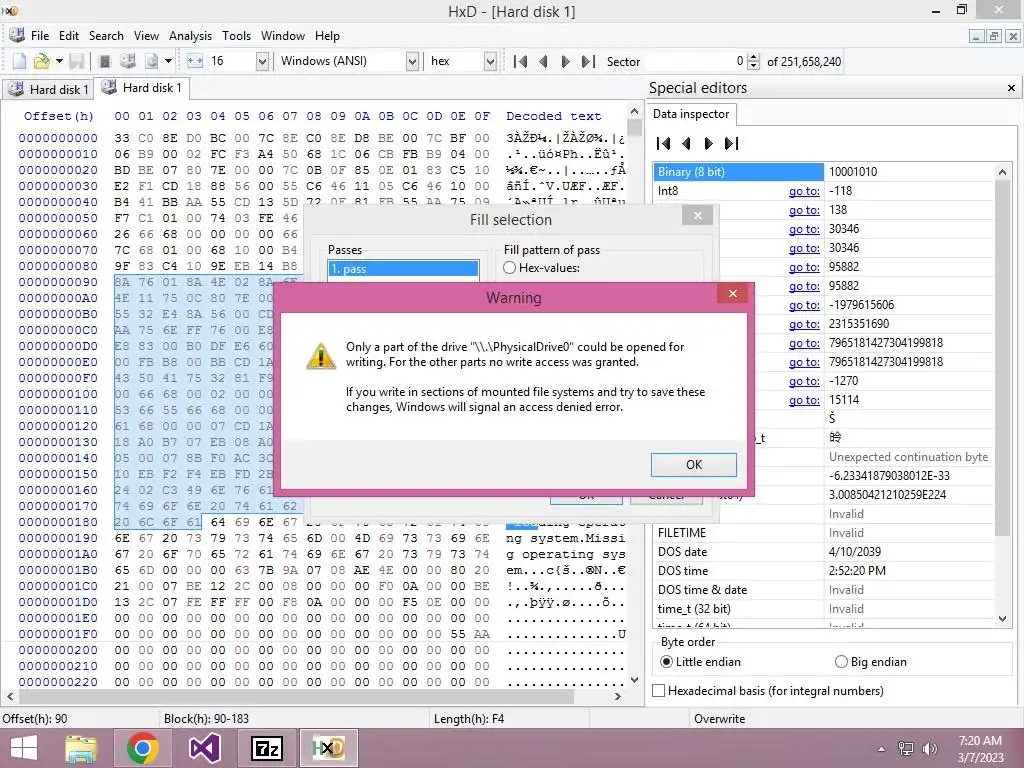Screen dimensions: 1024x768
Task: Data inspector: move to previous byte arrow
Action: 686,143
